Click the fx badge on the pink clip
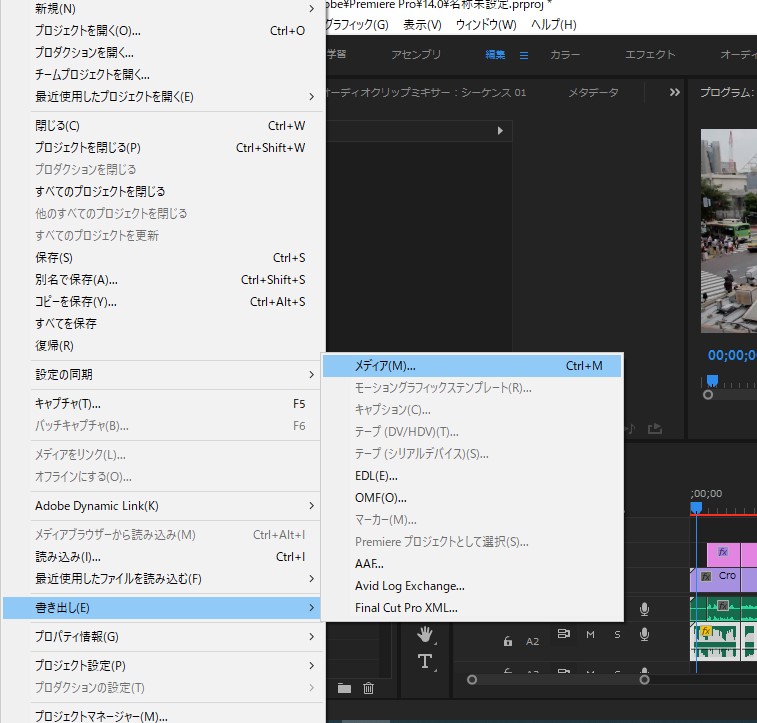Image resolution: width=757 pixels, height=723 pixels. click(723, 552)
